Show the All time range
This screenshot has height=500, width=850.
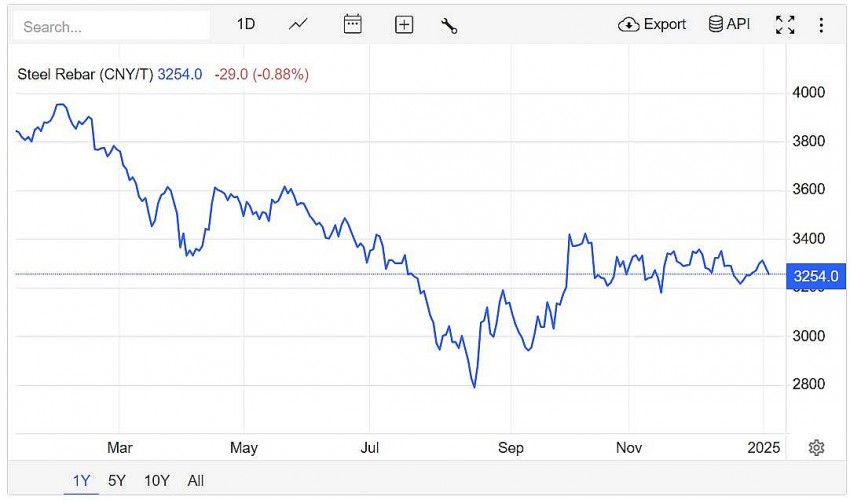(x=195, y=481)
